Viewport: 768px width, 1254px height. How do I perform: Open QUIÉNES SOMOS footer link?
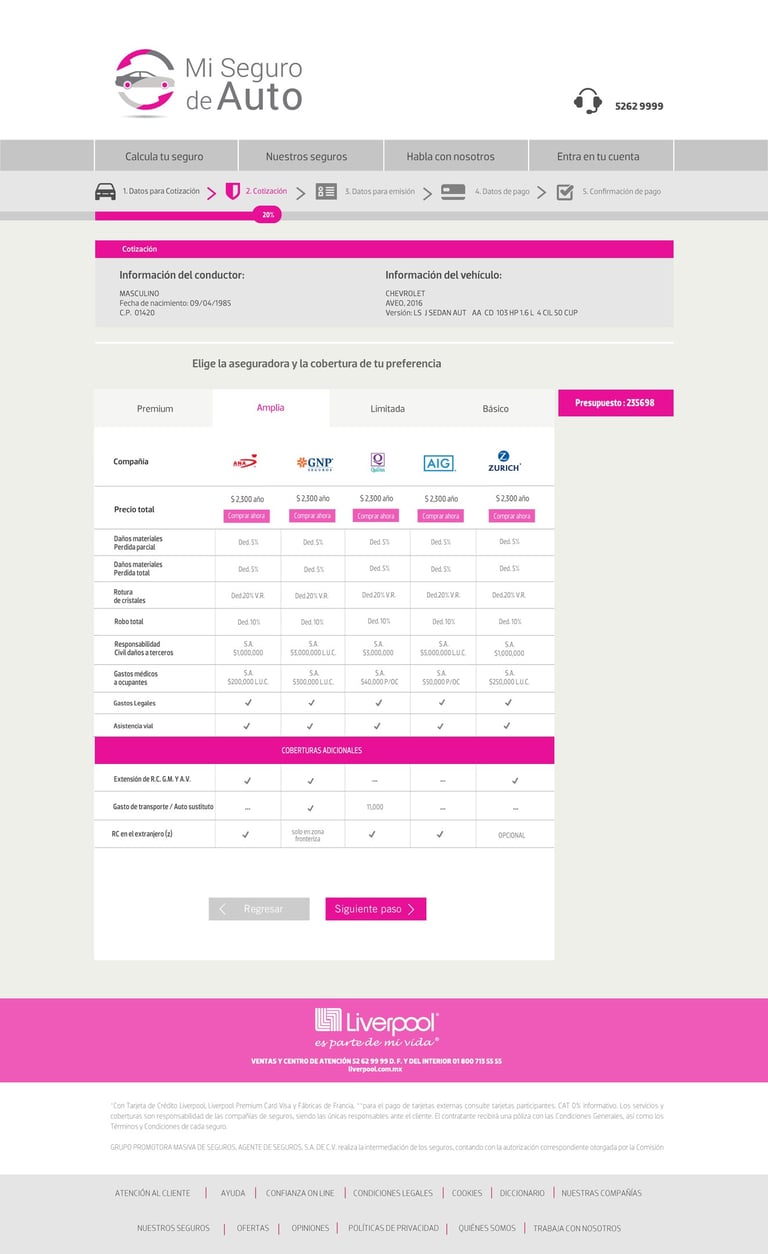coord(487,1228)
